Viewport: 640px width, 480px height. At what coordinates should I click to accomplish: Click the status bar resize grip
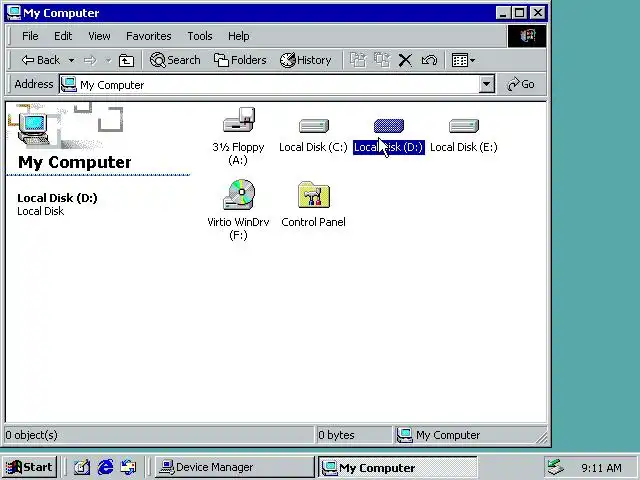[x=541, y=437]
